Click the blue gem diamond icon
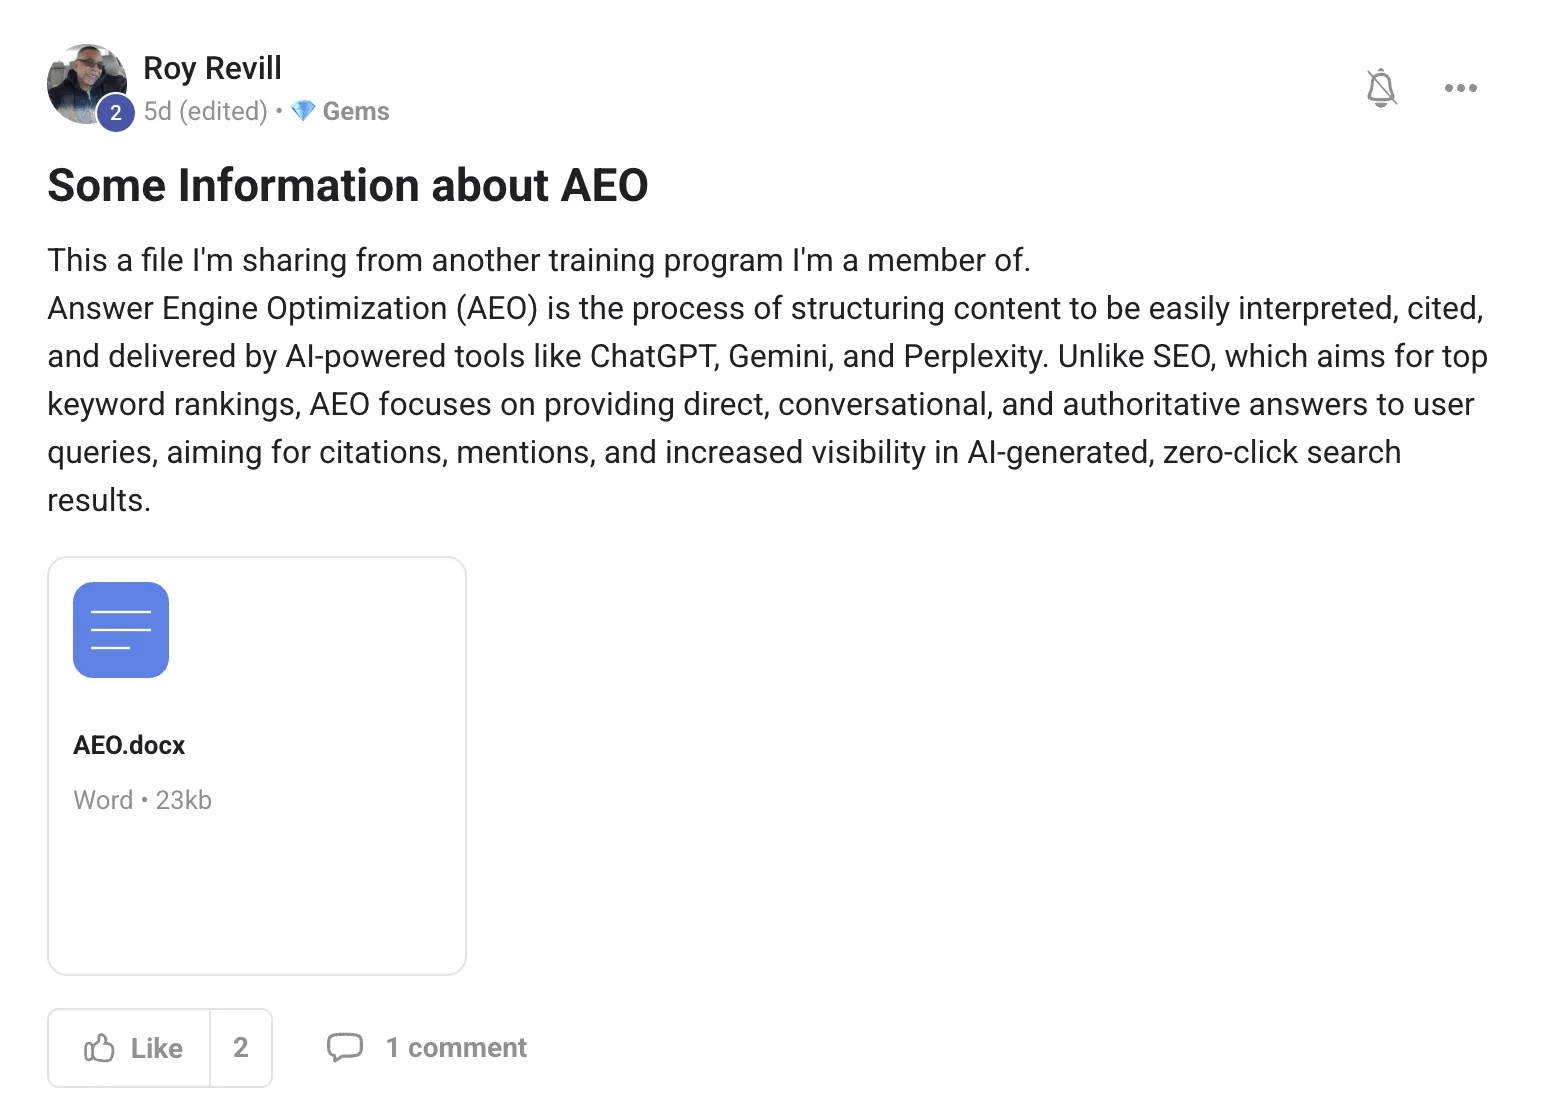1552x1110 pixels. [303, 111]
